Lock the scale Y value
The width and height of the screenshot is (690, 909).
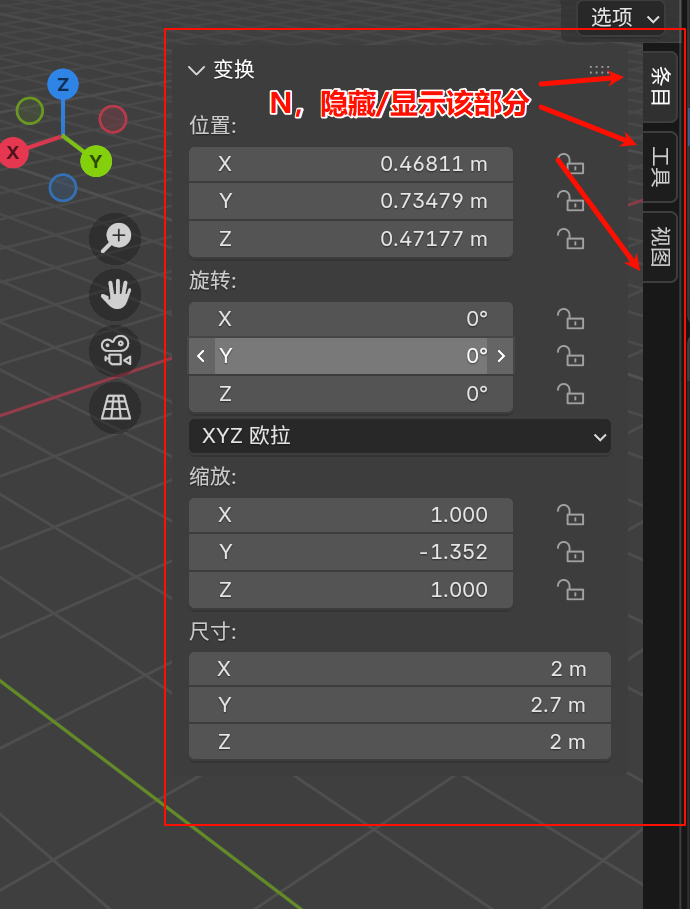[x=570, y=552]
